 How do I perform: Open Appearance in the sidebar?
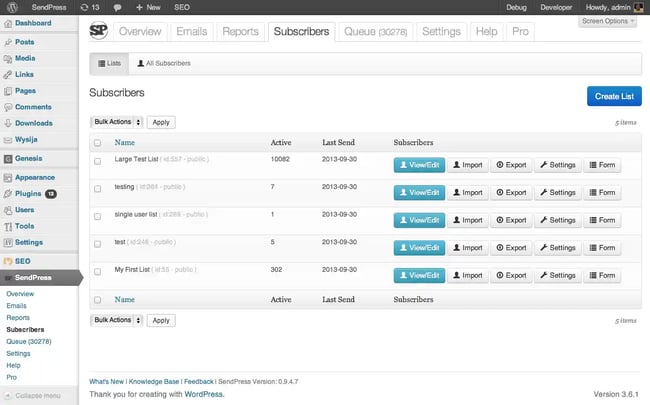coord(35,177)
